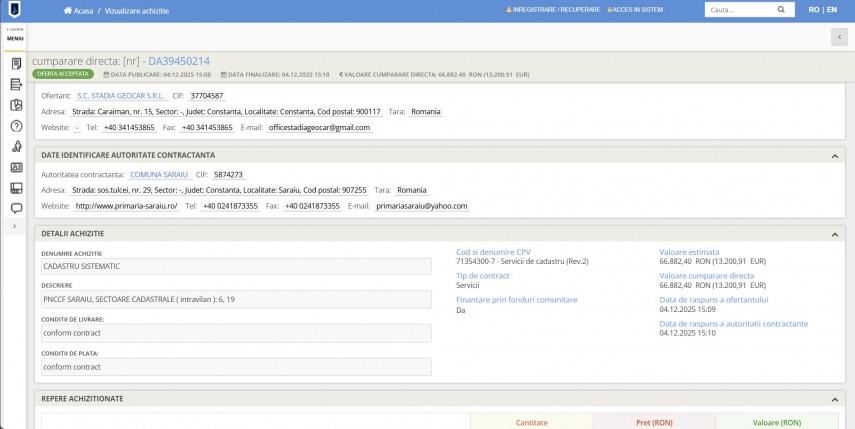855x429 pixels.
Task: Click Acces in Sistem in the header
Action: click(636, 10)
